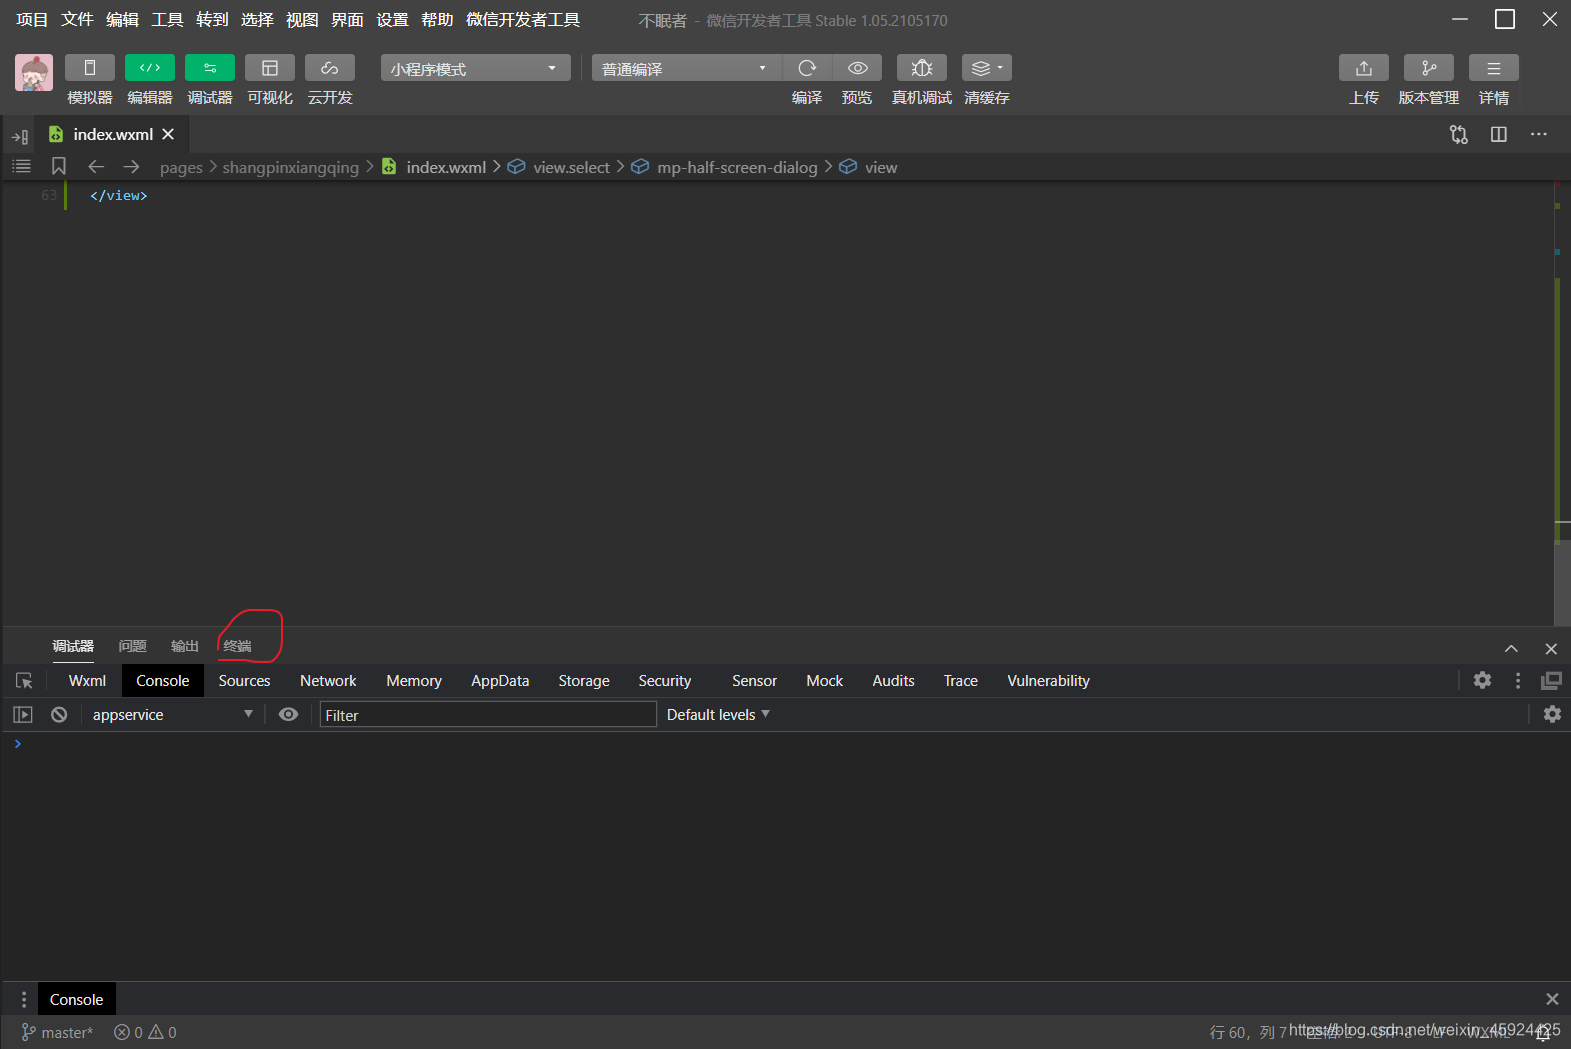
Task: Open the 编辑 menu
Action: point(122,20)
